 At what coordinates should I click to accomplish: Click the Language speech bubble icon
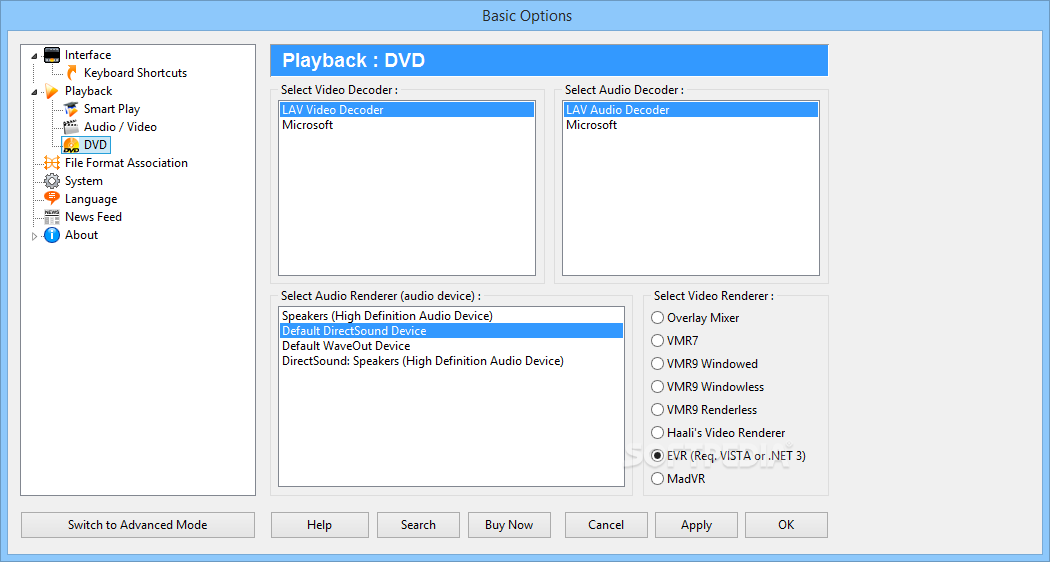(52, 198)
